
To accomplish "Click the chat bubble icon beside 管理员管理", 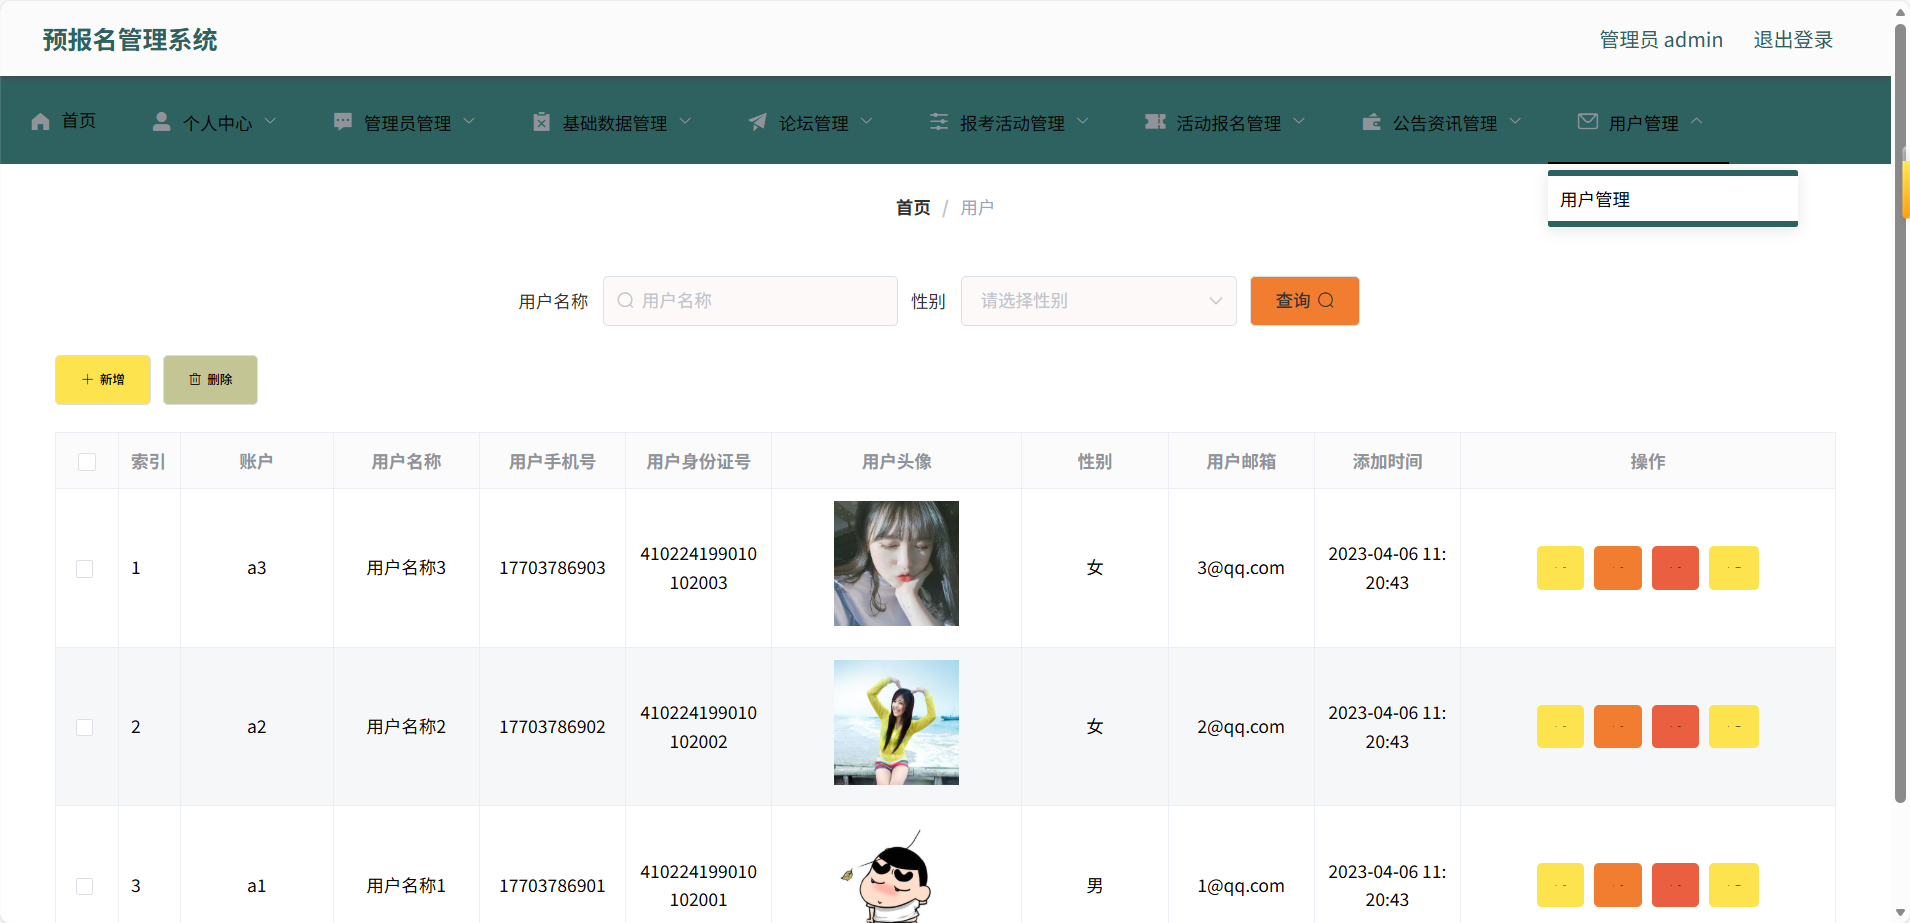I will click(343, 122).
